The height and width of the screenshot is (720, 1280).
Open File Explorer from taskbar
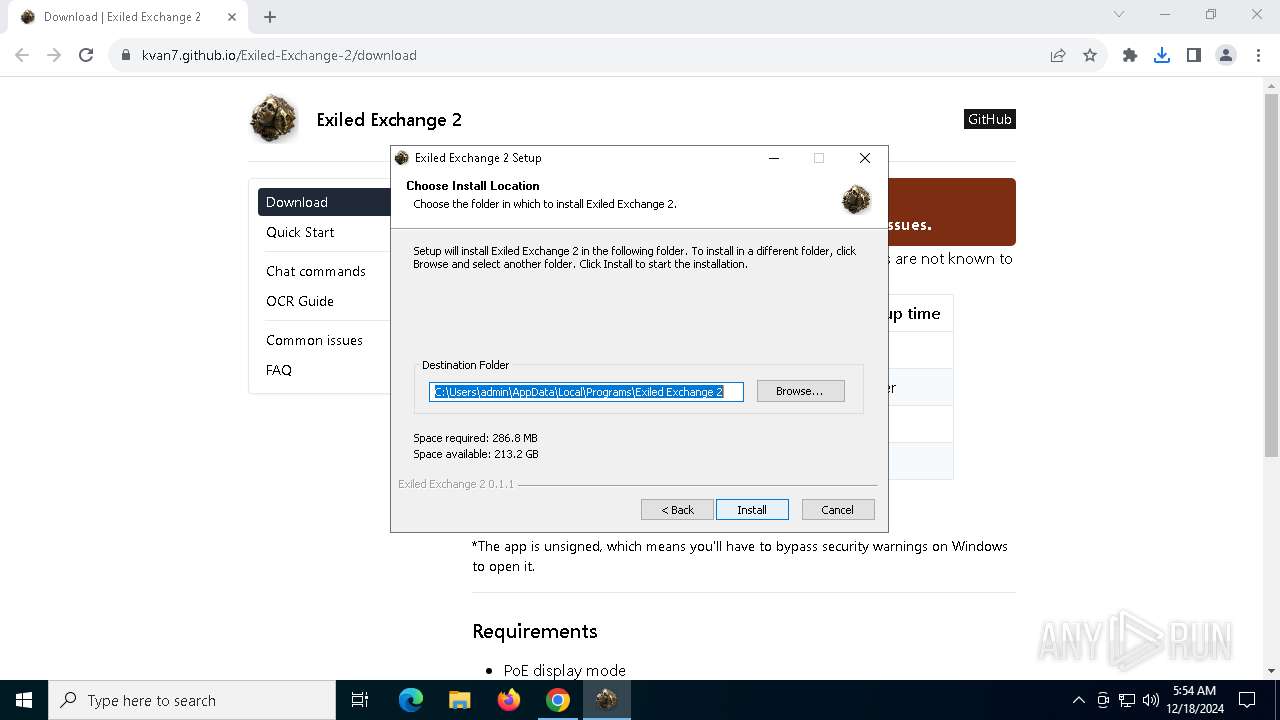pyautogui.click(x=459, y=700)
